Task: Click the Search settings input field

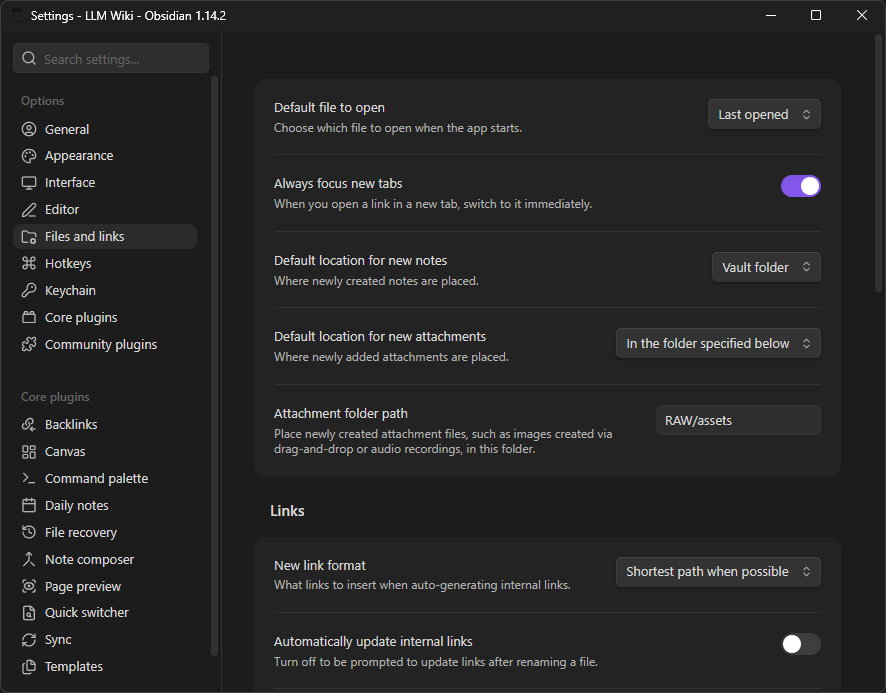Action: (111, 58)
